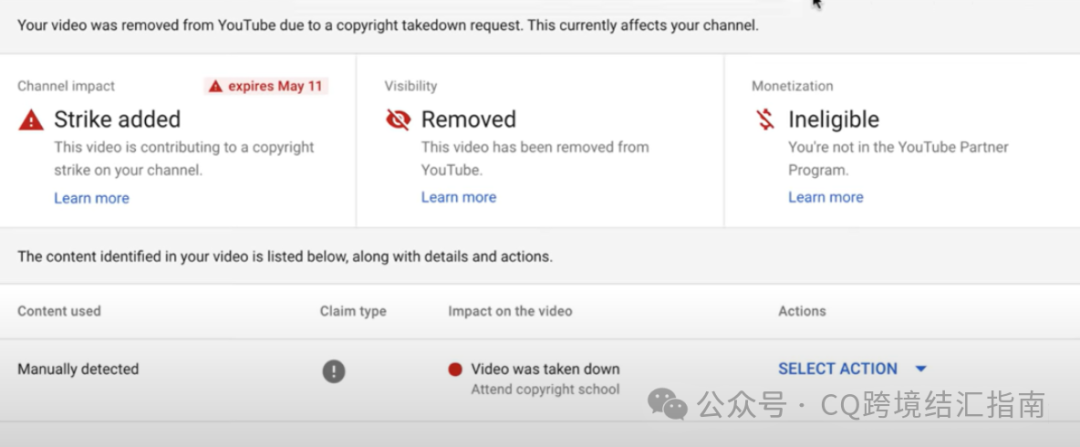This screenshot has height=447, width=1080.
Task: Click the not in YouTube Partner Program description
Action: tap(898, 158)
